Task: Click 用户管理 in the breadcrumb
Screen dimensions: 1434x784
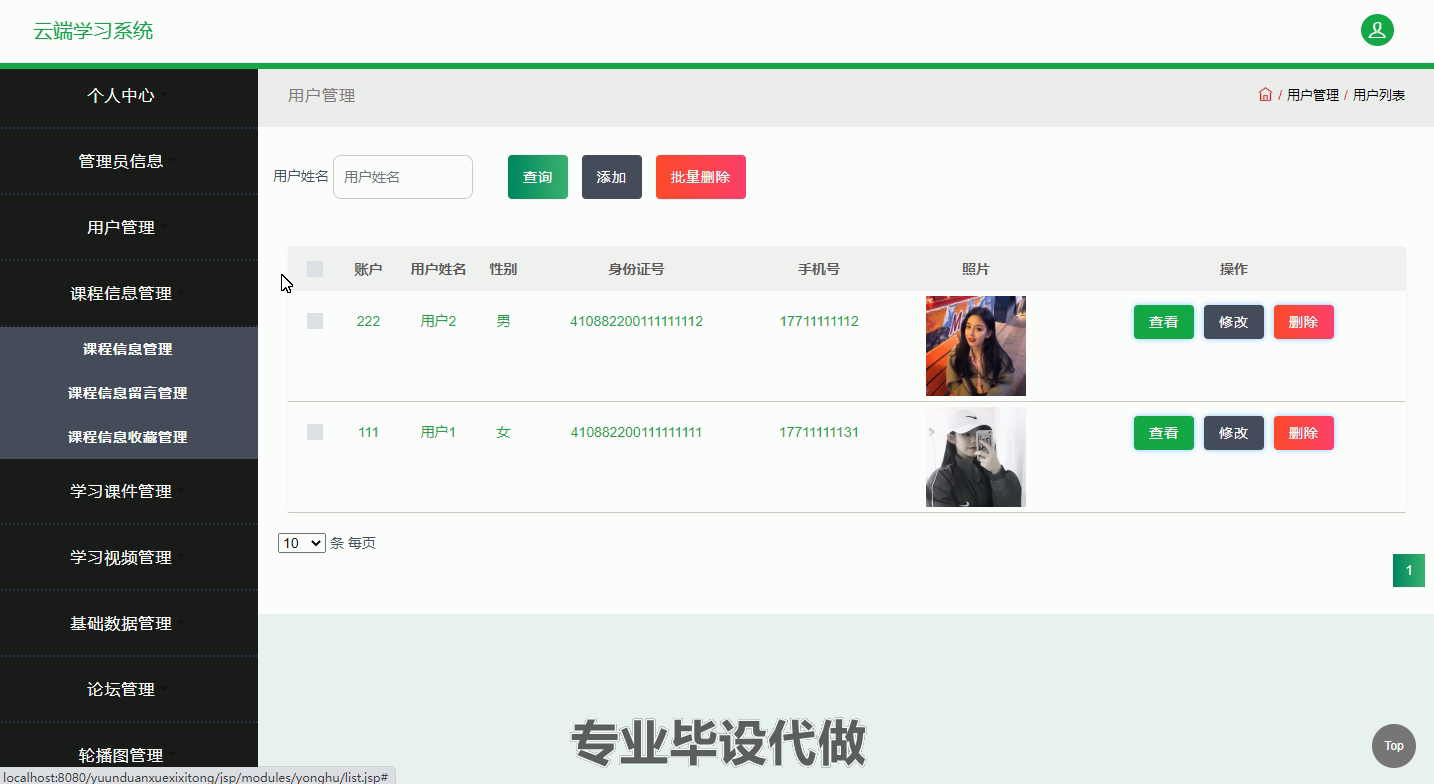Action: click(x=1313, y=95)
